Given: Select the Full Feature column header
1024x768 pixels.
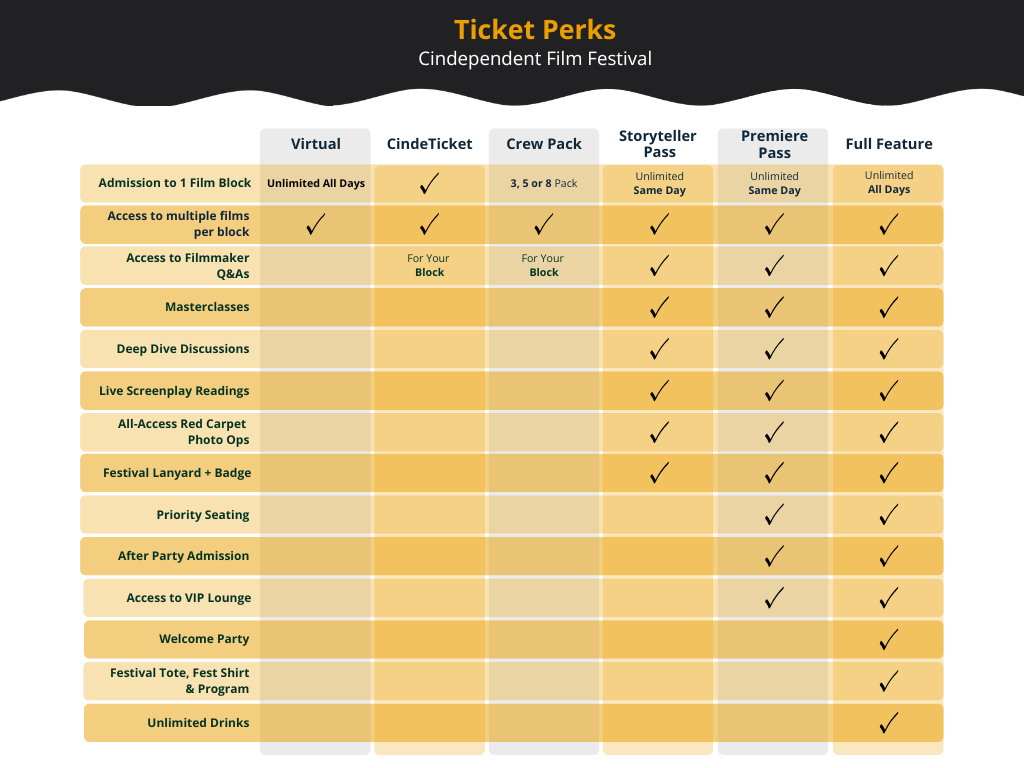Looking at the screenshot, I should point(889,144).
